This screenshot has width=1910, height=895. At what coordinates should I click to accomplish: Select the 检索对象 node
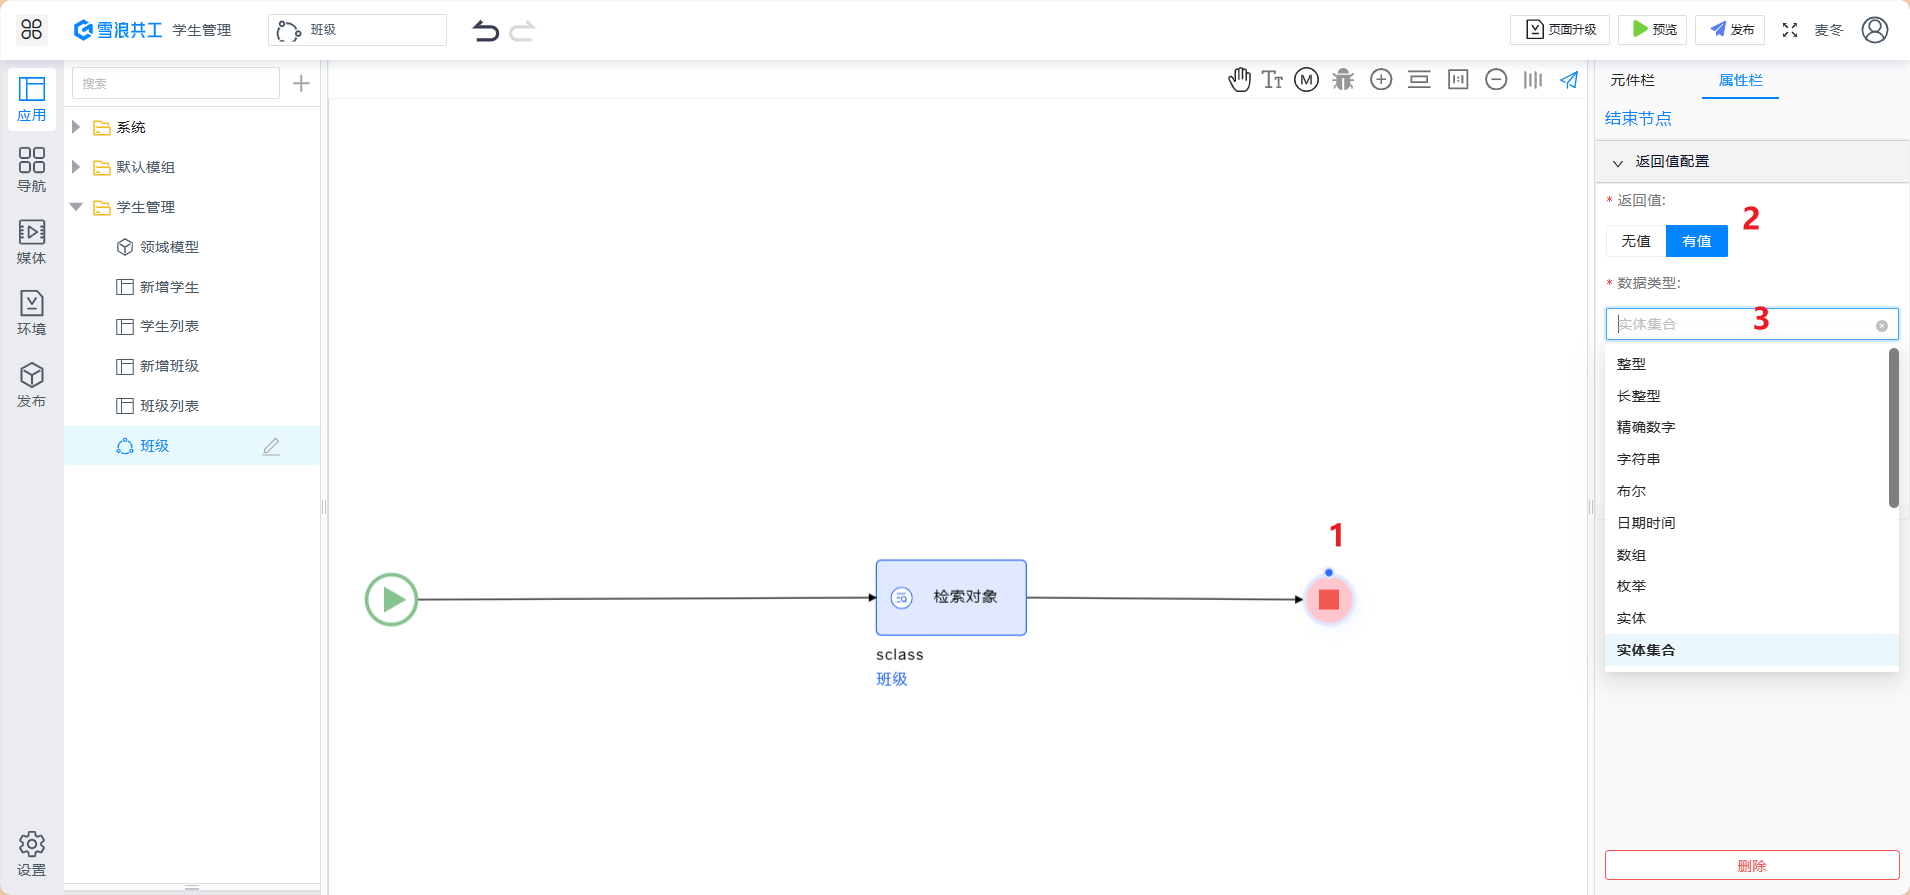click(951, 597)
